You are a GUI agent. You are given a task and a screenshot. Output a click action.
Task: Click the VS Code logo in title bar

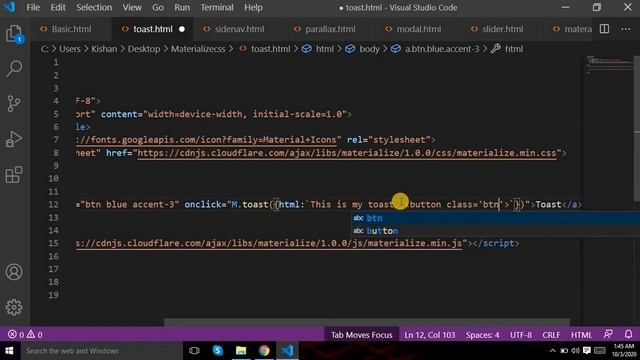(x=9, y=7)
